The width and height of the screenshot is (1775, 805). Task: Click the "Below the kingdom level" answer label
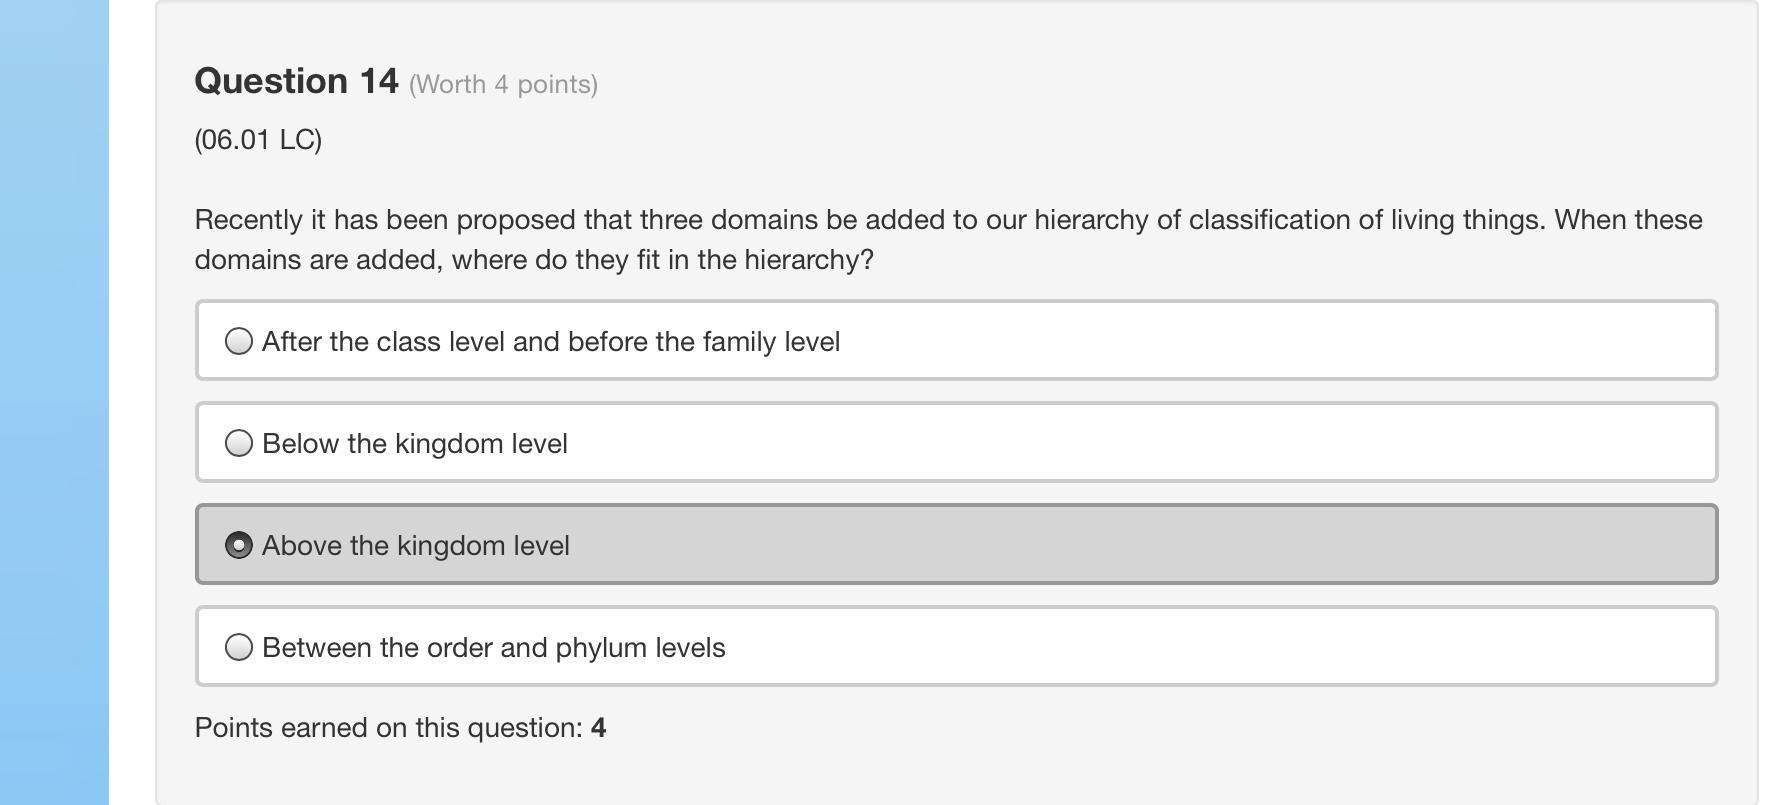(x=414, y=444)
